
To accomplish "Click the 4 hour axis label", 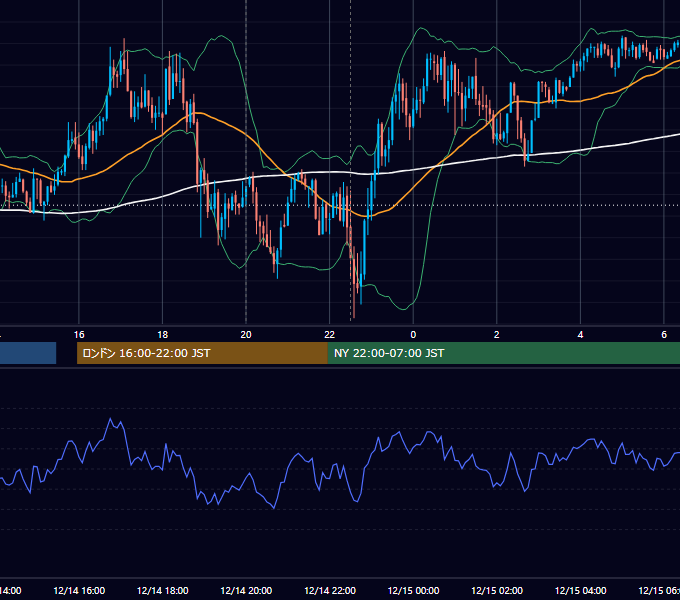I will 580,334.
